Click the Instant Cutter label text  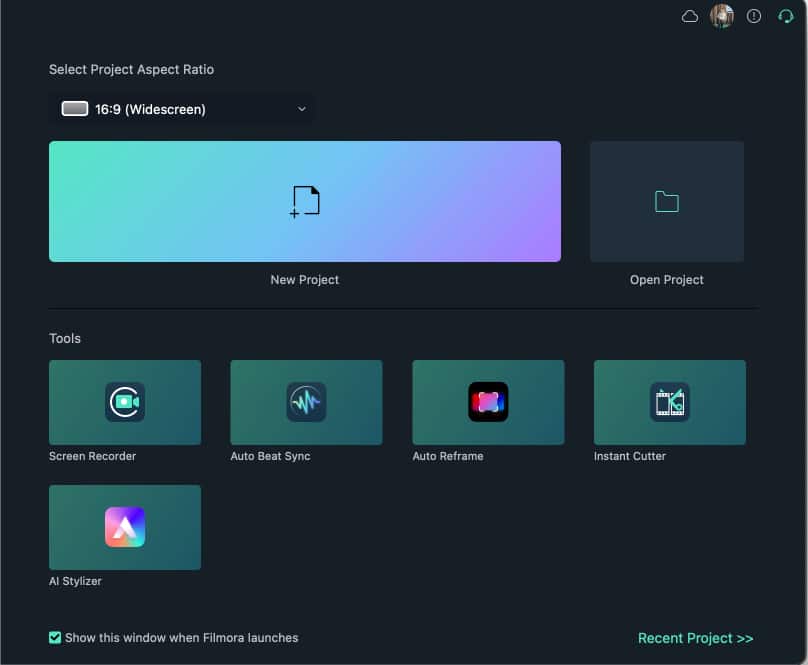(629, 456)
